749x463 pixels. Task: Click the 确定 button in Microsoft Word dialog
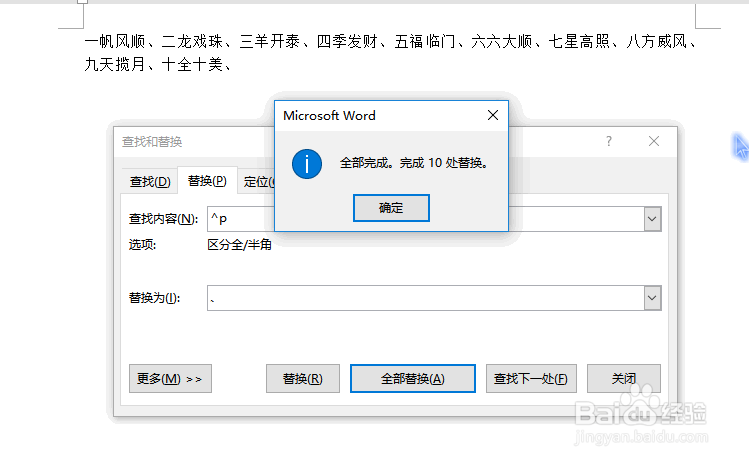point(391,208)
